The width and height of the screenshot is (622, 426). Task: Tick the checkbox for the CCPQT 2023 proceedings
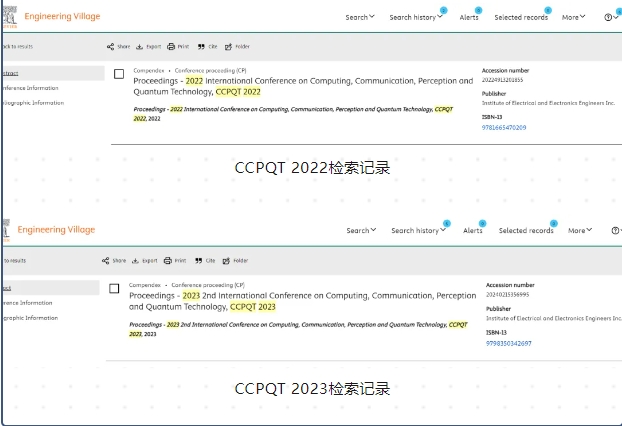(114, 288)
